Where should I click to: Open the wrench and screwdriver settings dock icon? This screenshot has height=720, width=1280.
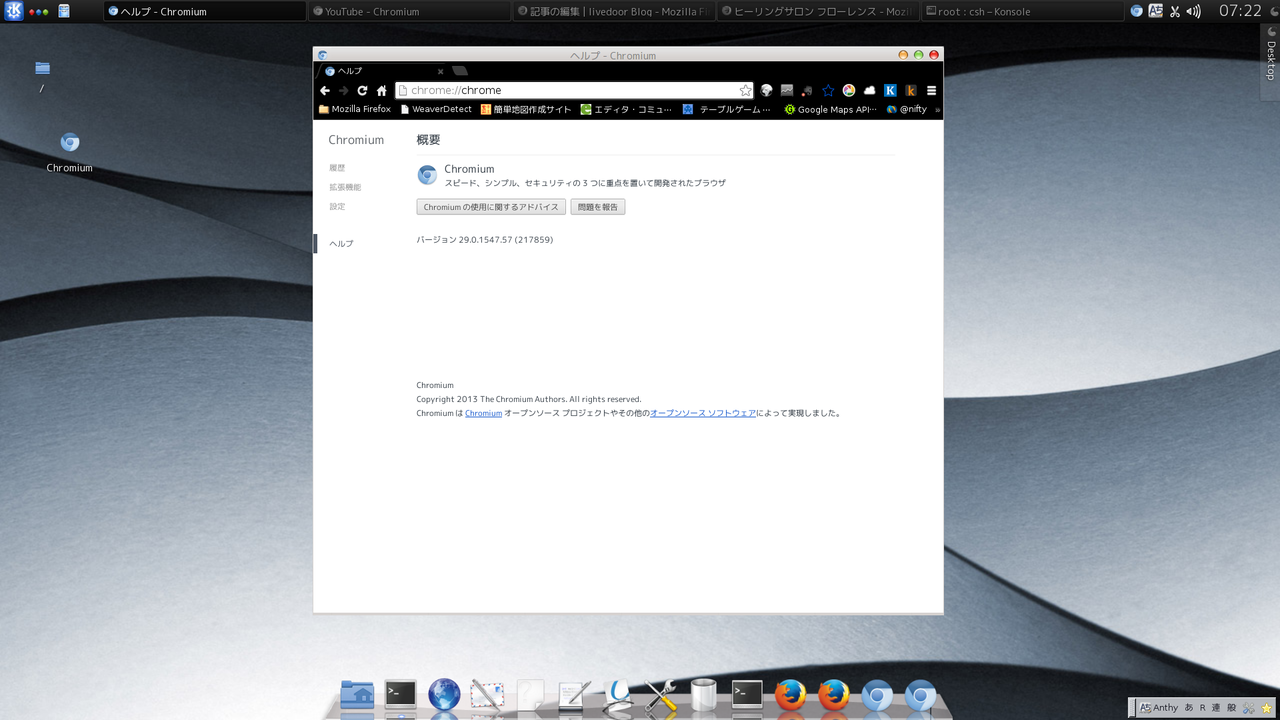pos(660,694)
